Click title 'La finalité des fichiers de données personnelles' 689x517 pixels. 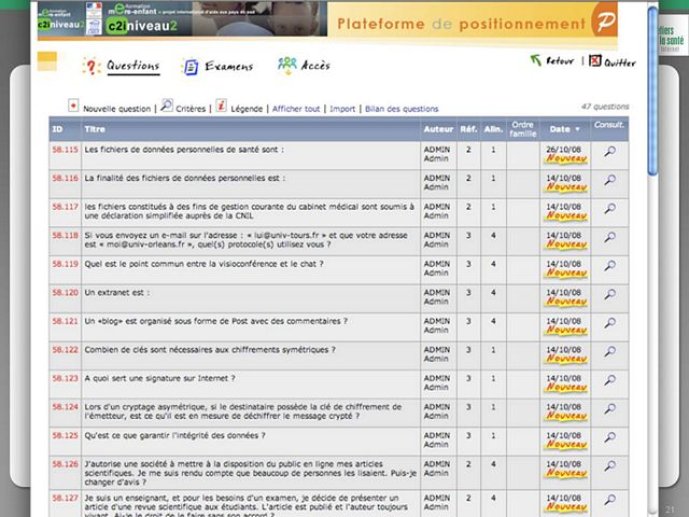pyautogui.click(x=185, y=178)
